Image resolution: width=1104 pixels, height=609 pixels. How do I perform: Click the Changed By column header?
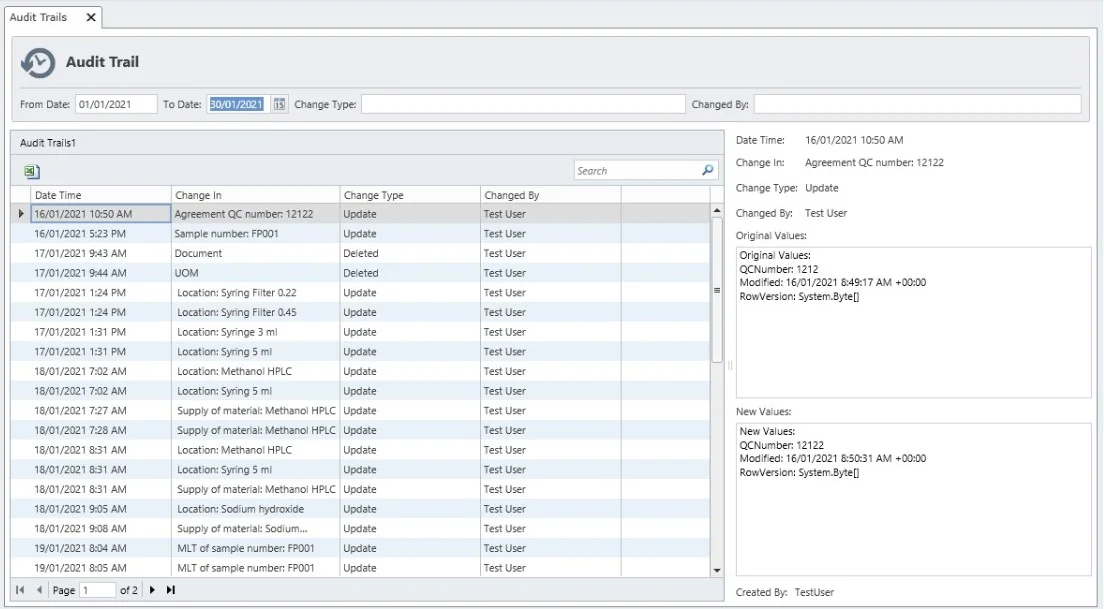click(550, 195)
